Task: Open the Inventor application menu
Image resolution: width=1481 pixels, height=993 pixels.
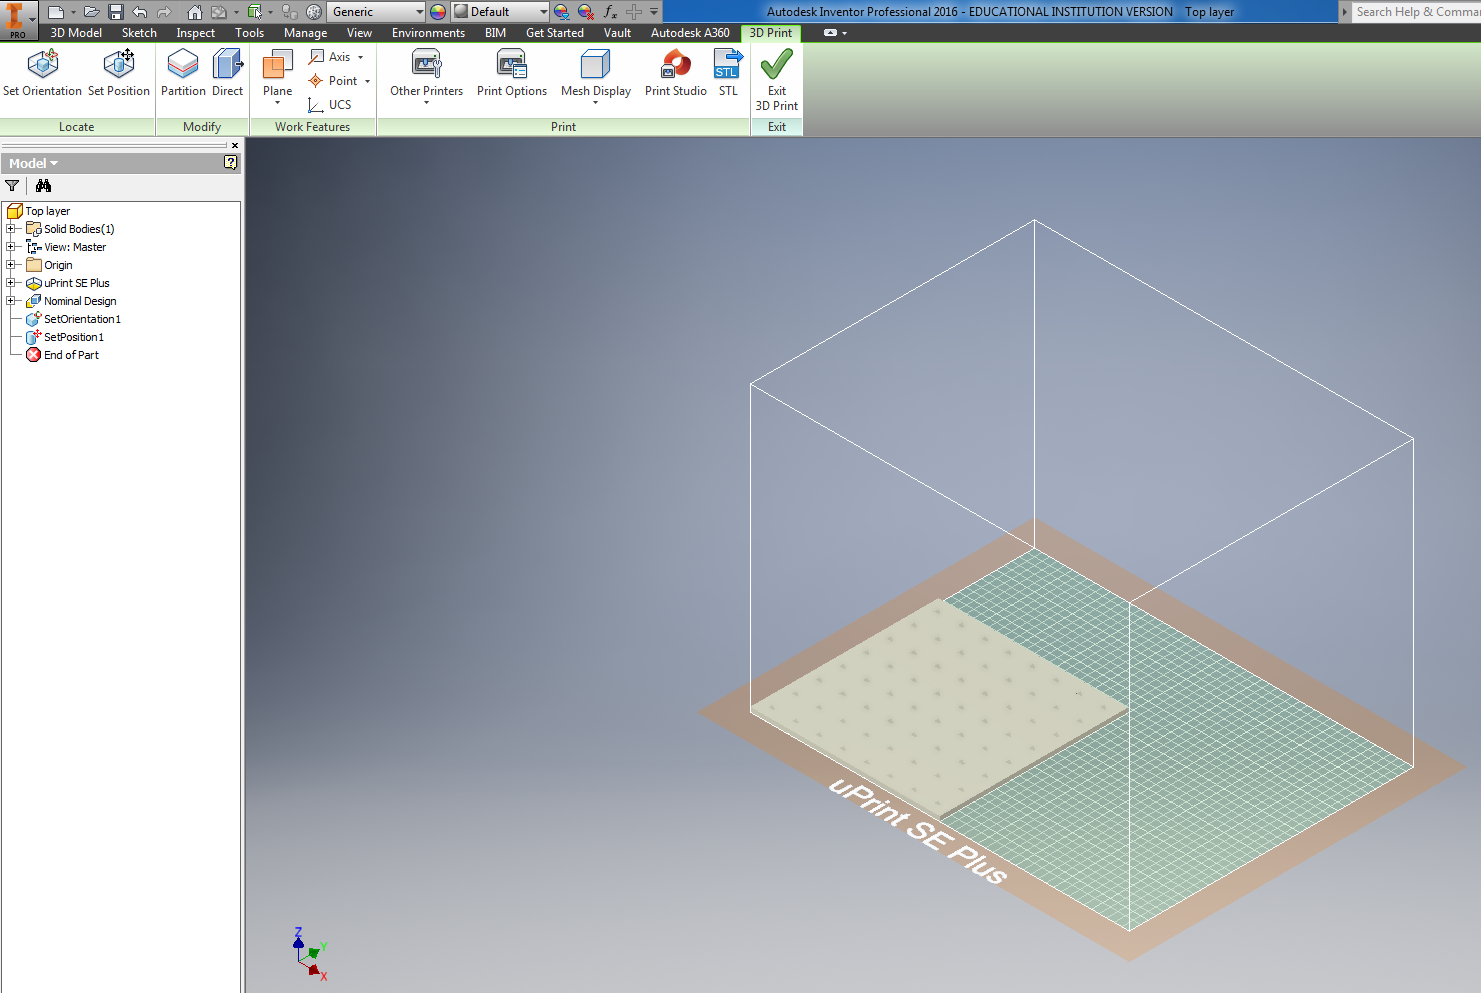Action: [x=18, y=20]
